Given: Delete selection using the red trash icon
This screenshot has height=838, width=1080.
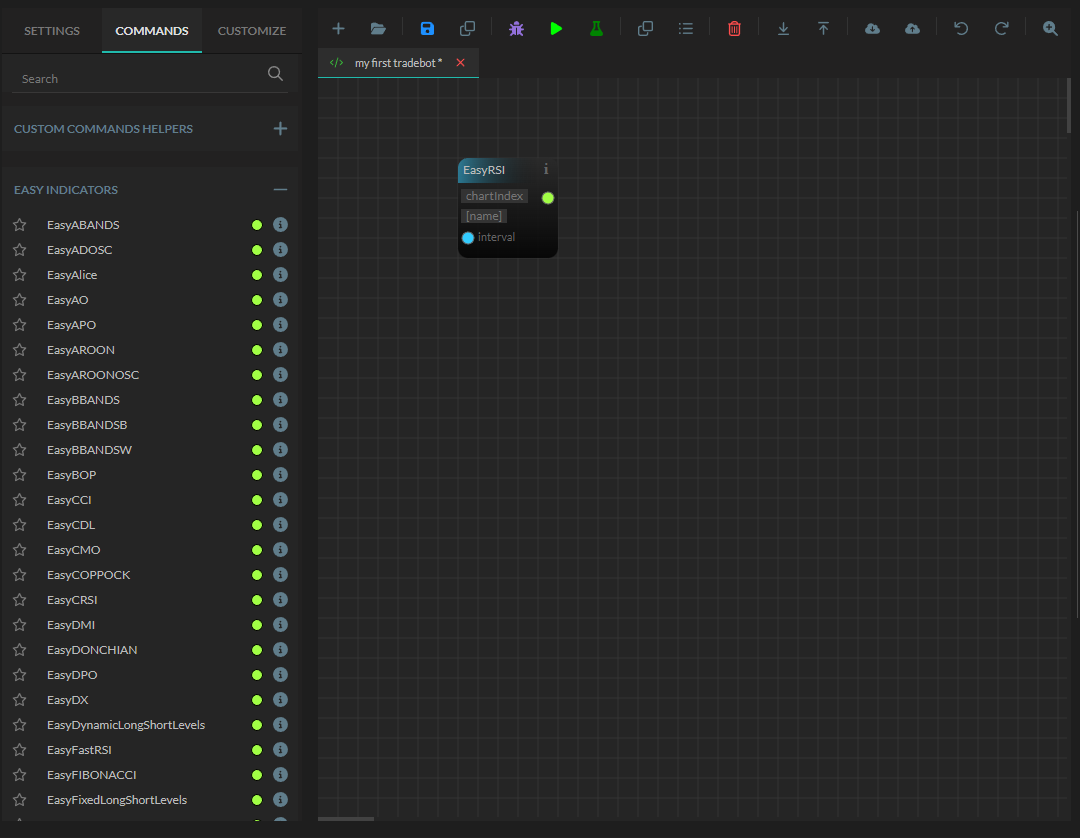Looking at the screenshot, I should tap(734, 28).
